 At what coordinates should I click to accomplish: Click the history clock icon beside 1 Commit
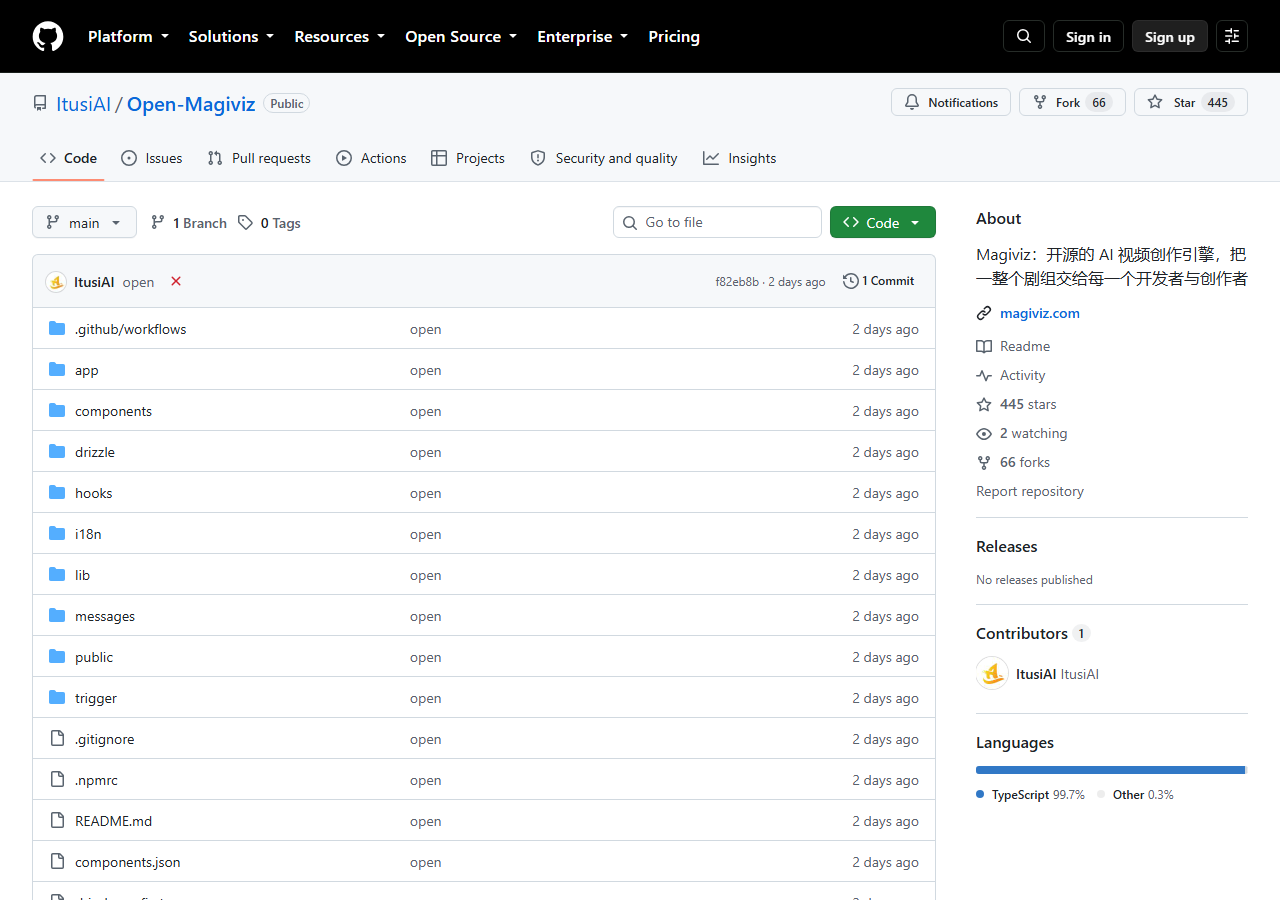click(x=851, y=281)
